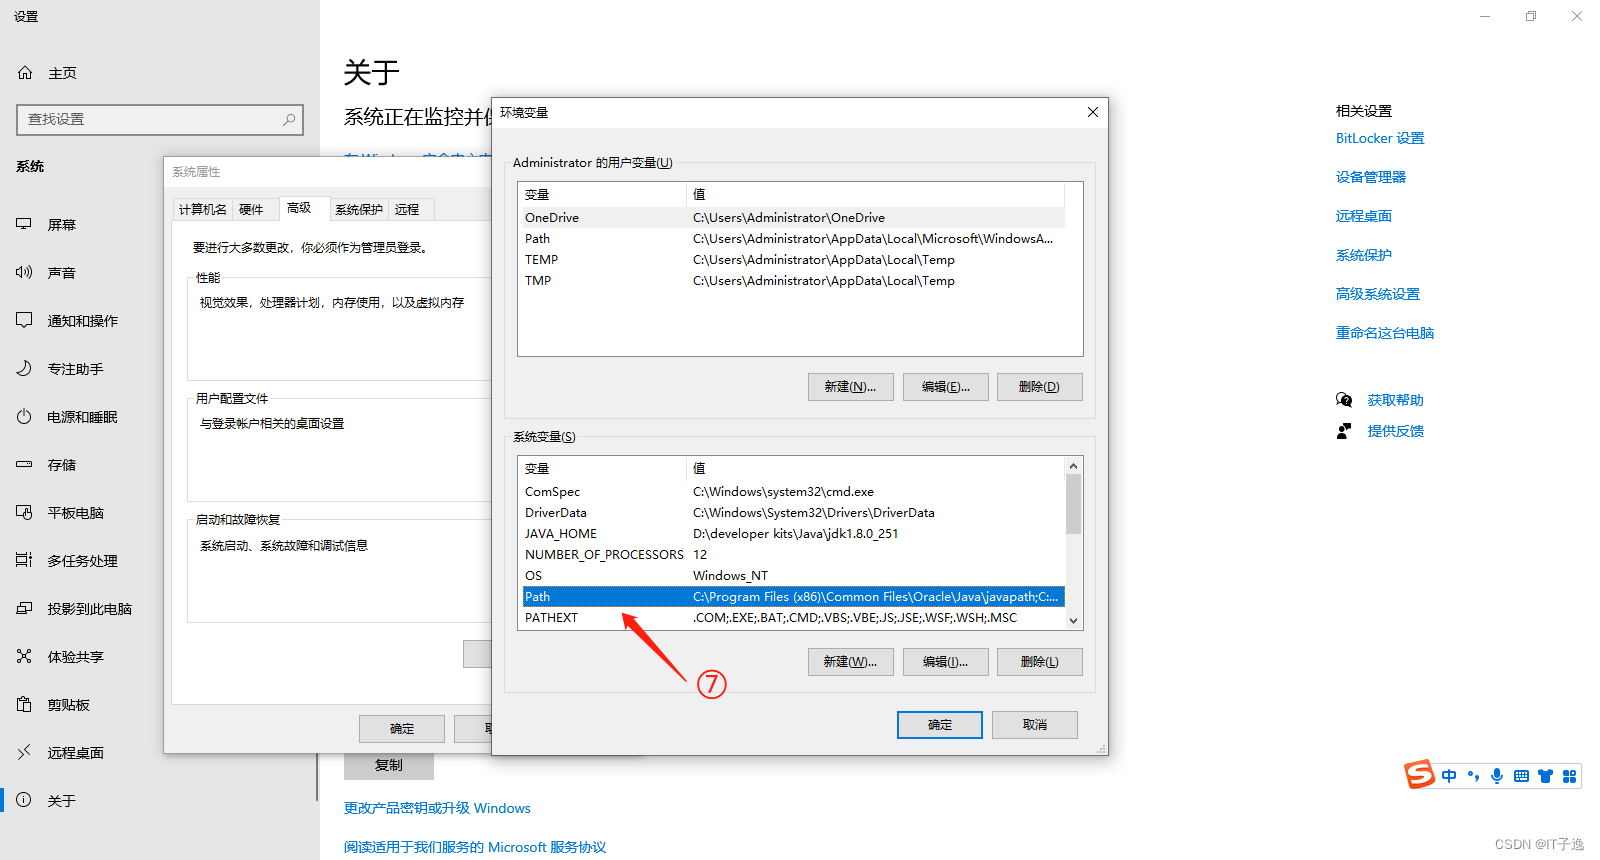Open the 主页 home icon in Settings
This screenshot has width=1600, height=860.
point(25,73)
